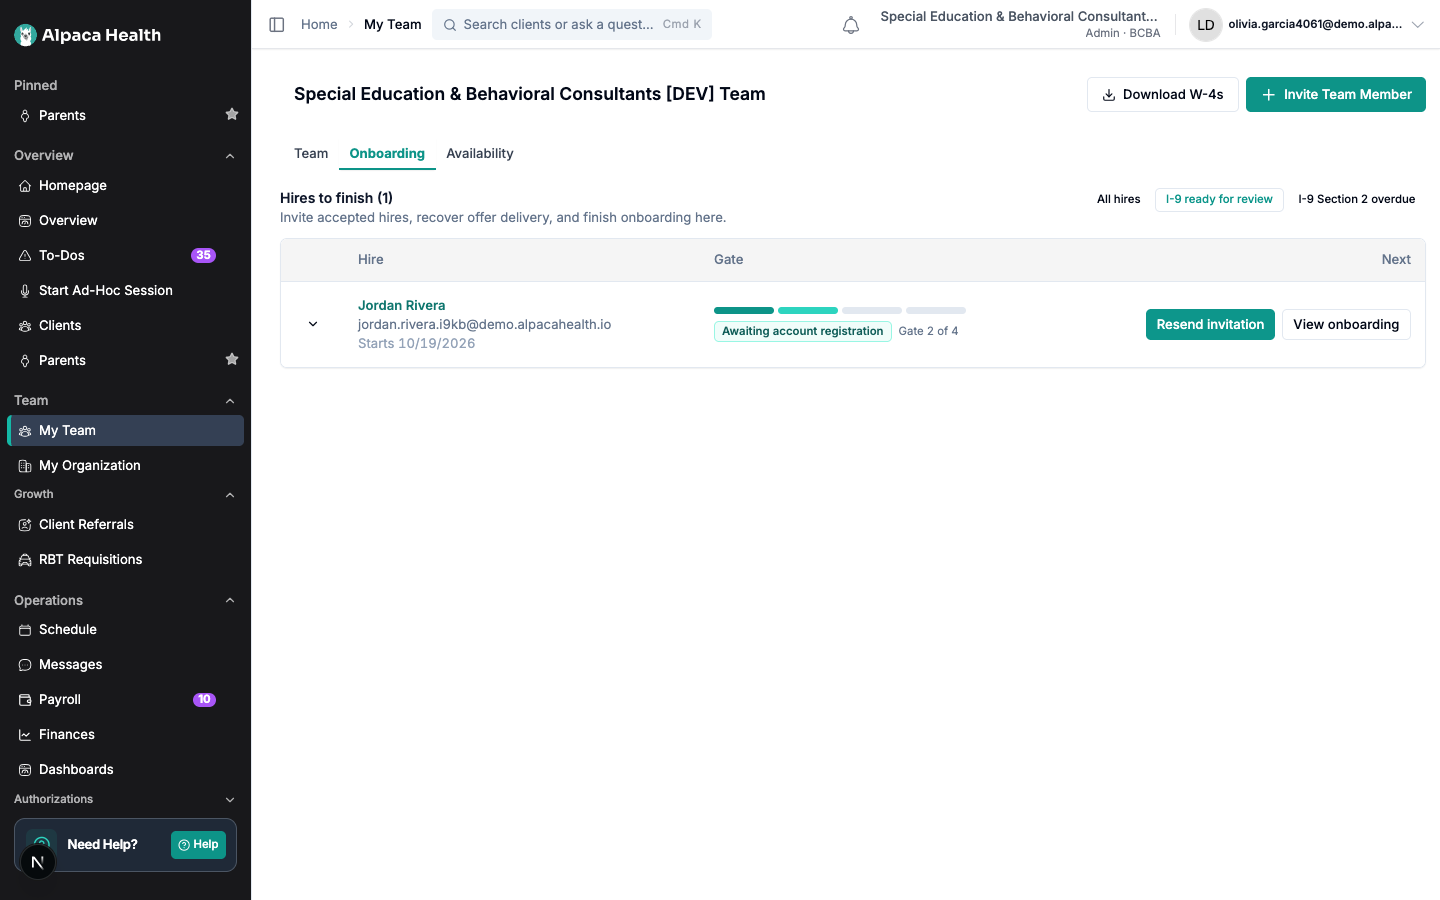Open the user account dropdown
This screenshot has width=1440, height=900.
1307,25
